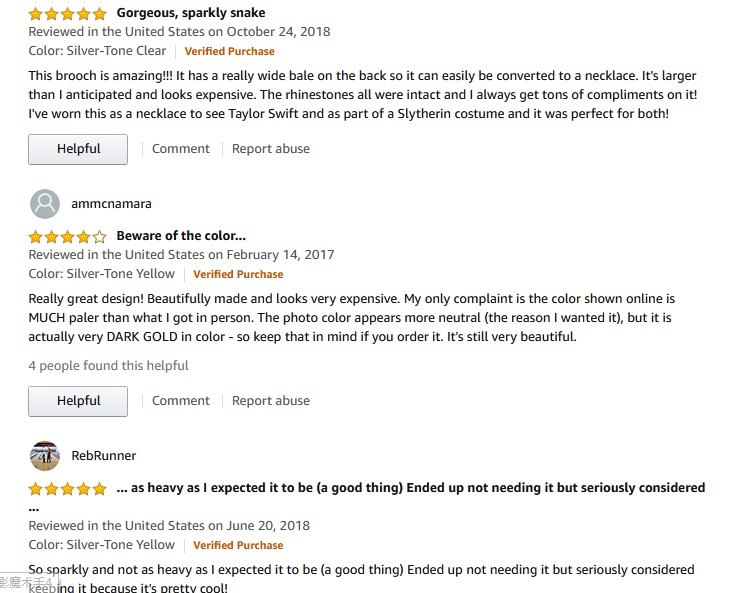This screenshot has width=750, height=593.
Task: Open ammcnamara's profile name
Action: [111, 204]
